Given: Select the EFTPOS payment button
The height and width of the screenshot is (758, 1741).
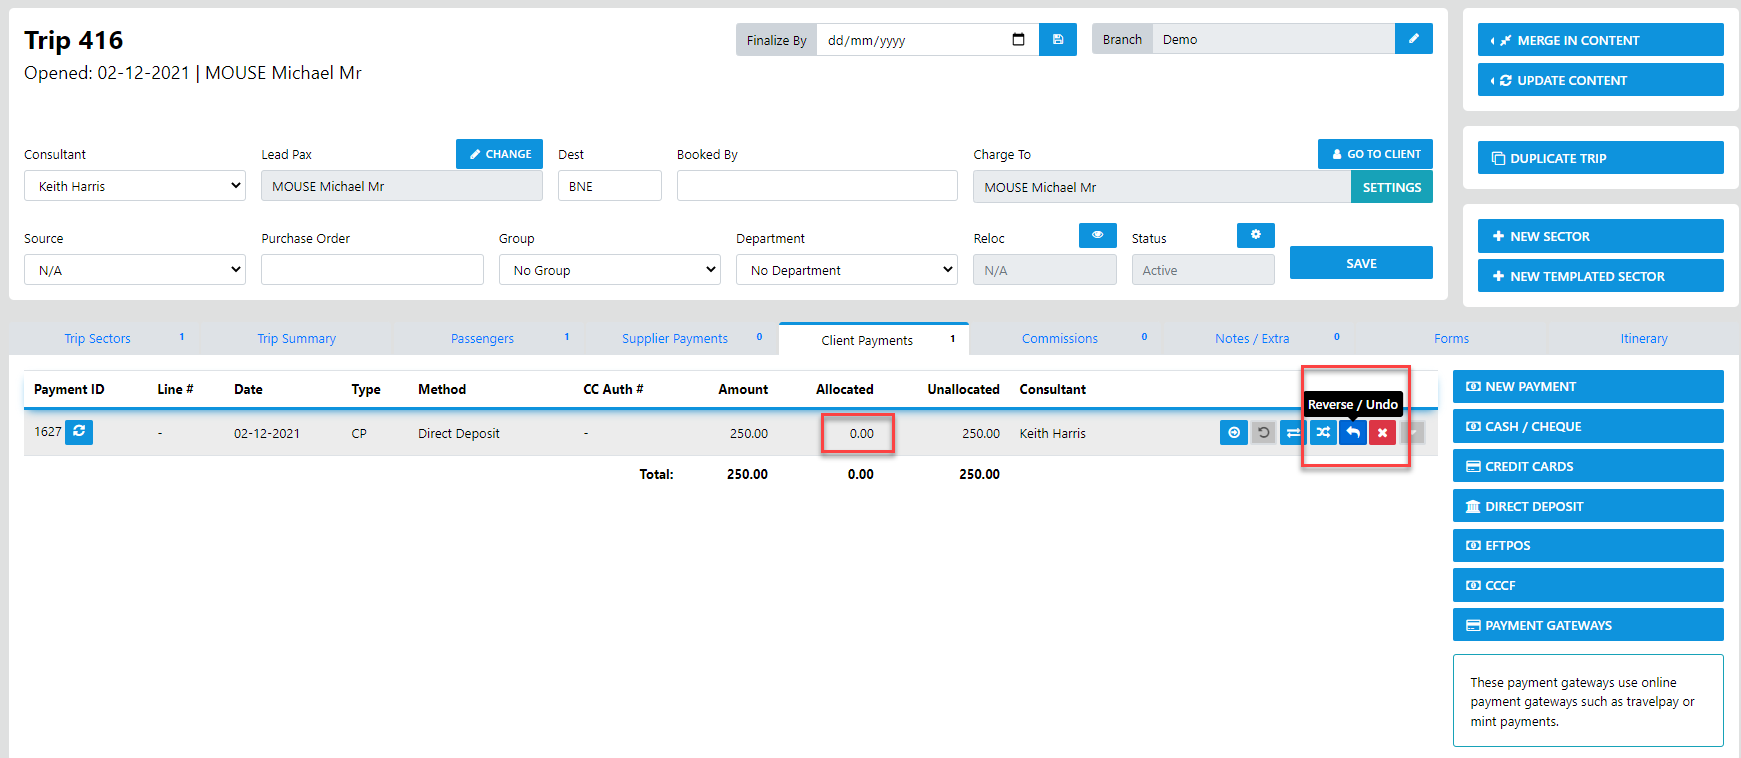Looking at the screenshot, I should coord(1588,545).
